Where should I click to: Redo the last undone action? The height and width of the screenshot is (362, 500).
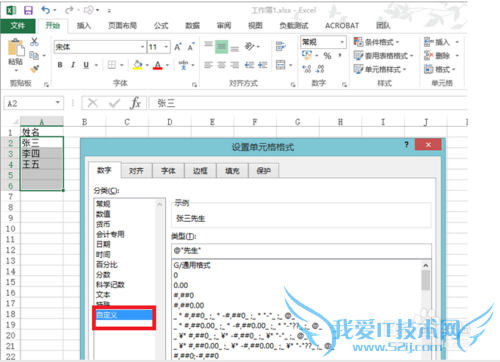[69, 10]
